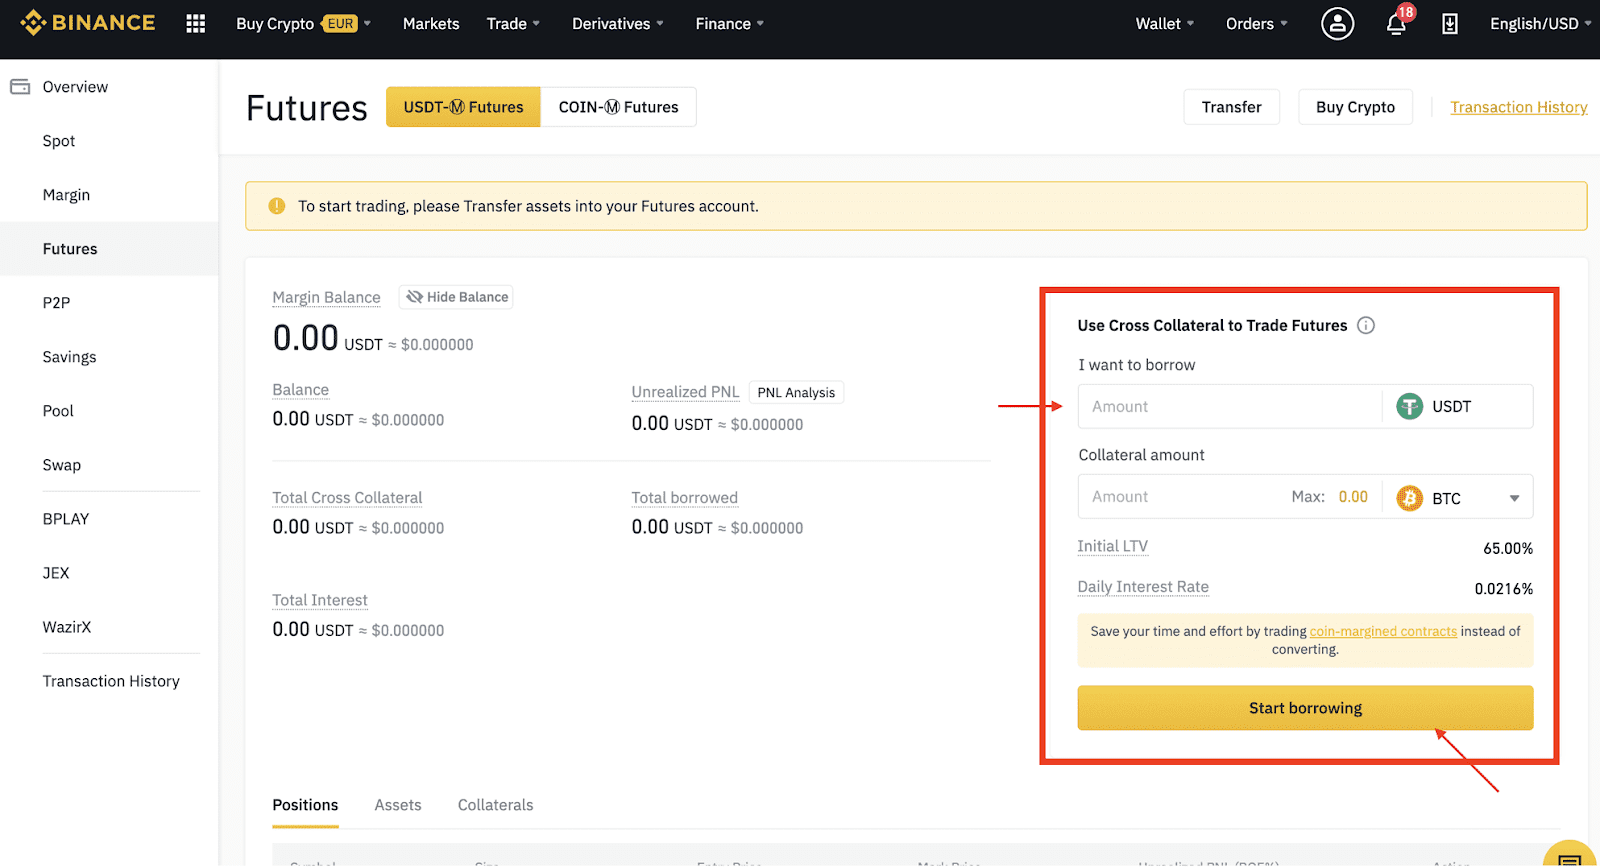Click the Transfer button

tap(1231, 107)
